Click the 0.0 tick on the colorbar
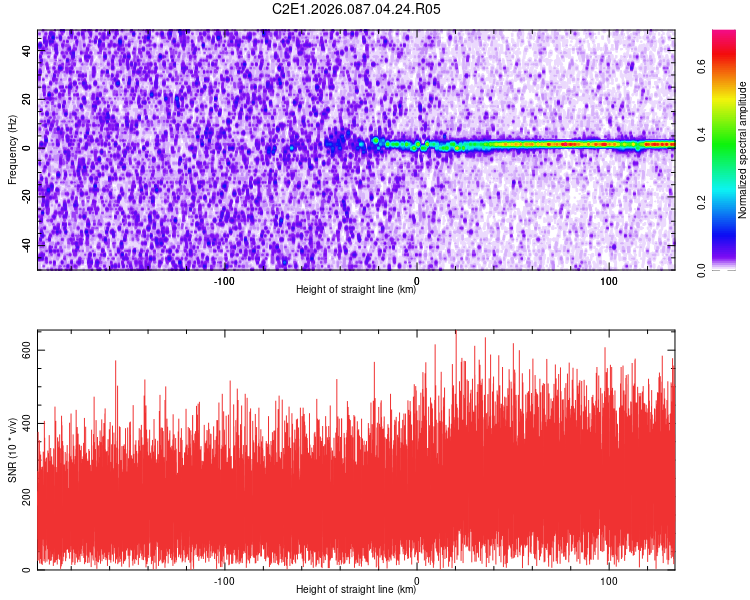Screen dimensions: 750x600 click(x=701, y=268)
